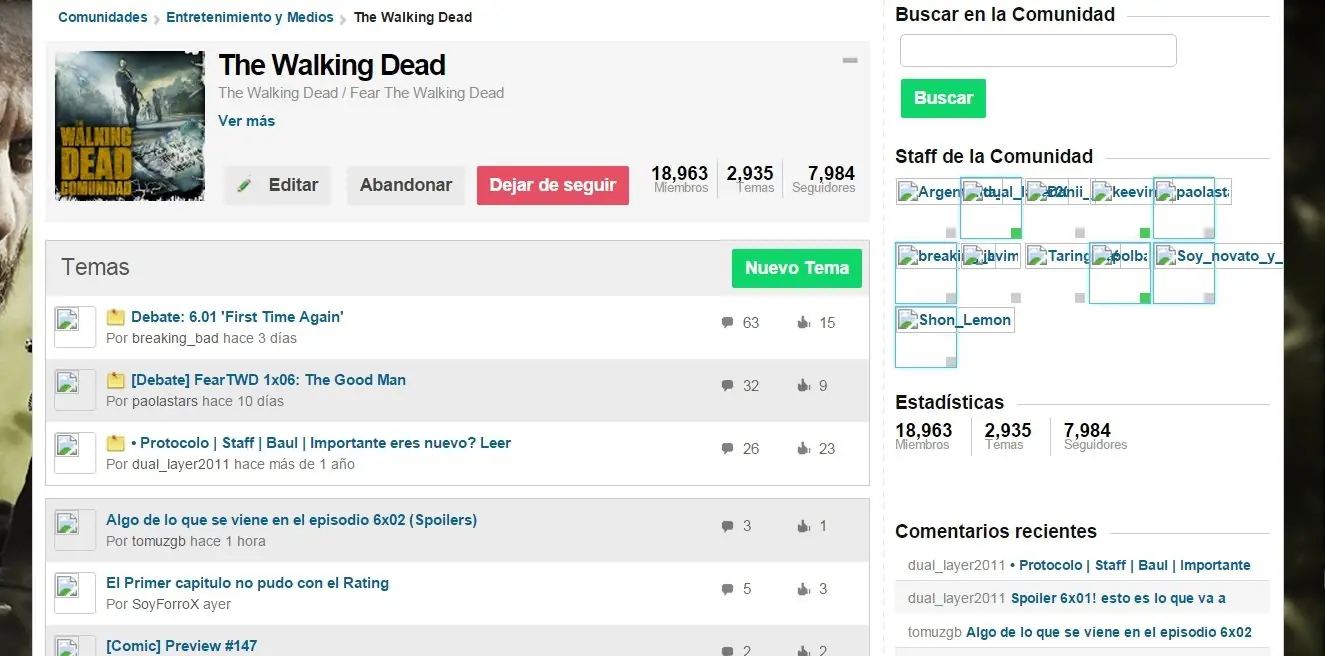
Task: Click the comment bubble icon showing 5 comments
Action: click(x=727, y=589)
